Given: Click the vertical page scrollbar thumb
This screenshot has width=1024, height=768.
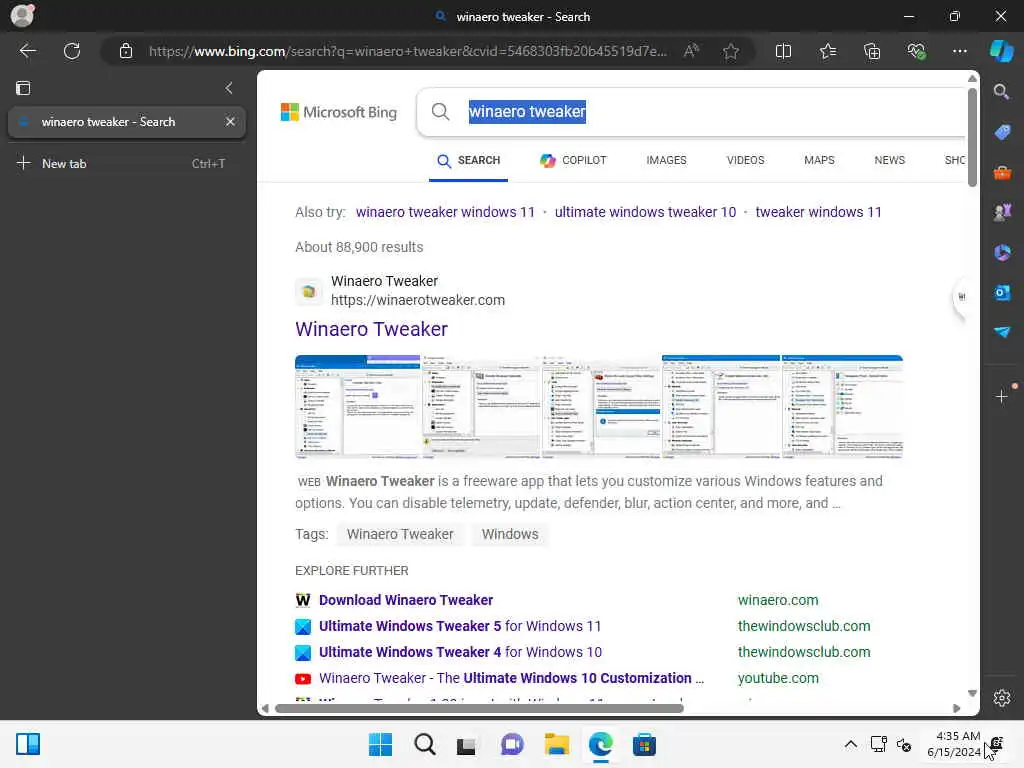Looking at the screenshot, I should tap(972, 137).
